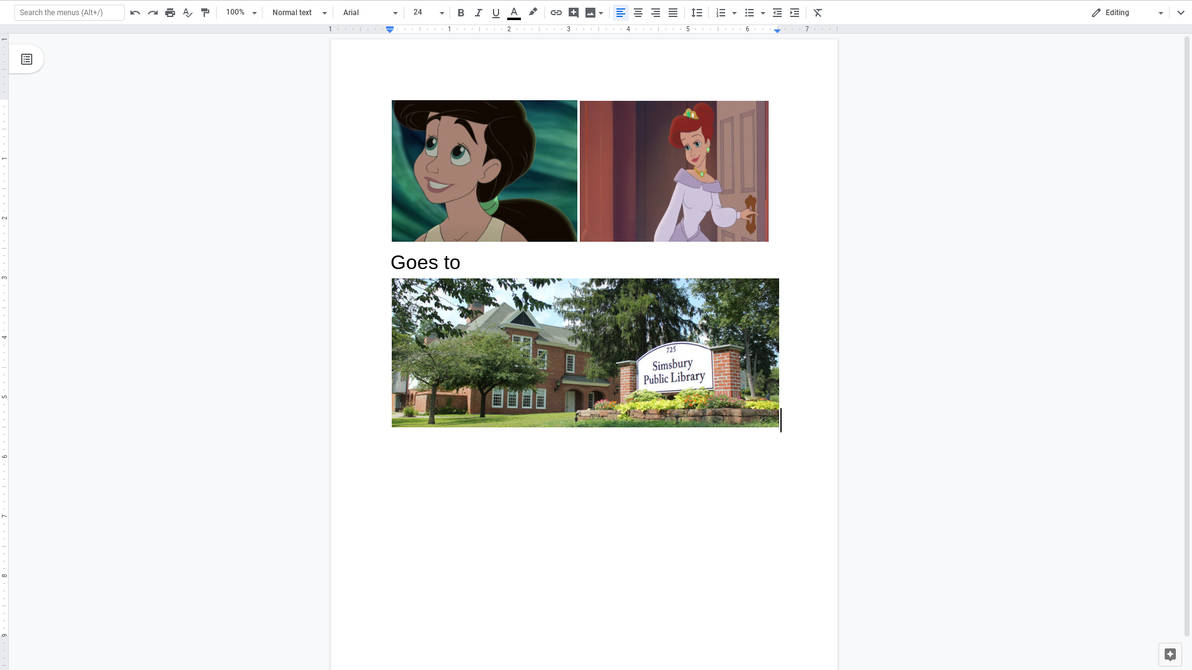This screenshot has height=670, width=1192.
Task: Click the Search the menus field
Action: 69,13
